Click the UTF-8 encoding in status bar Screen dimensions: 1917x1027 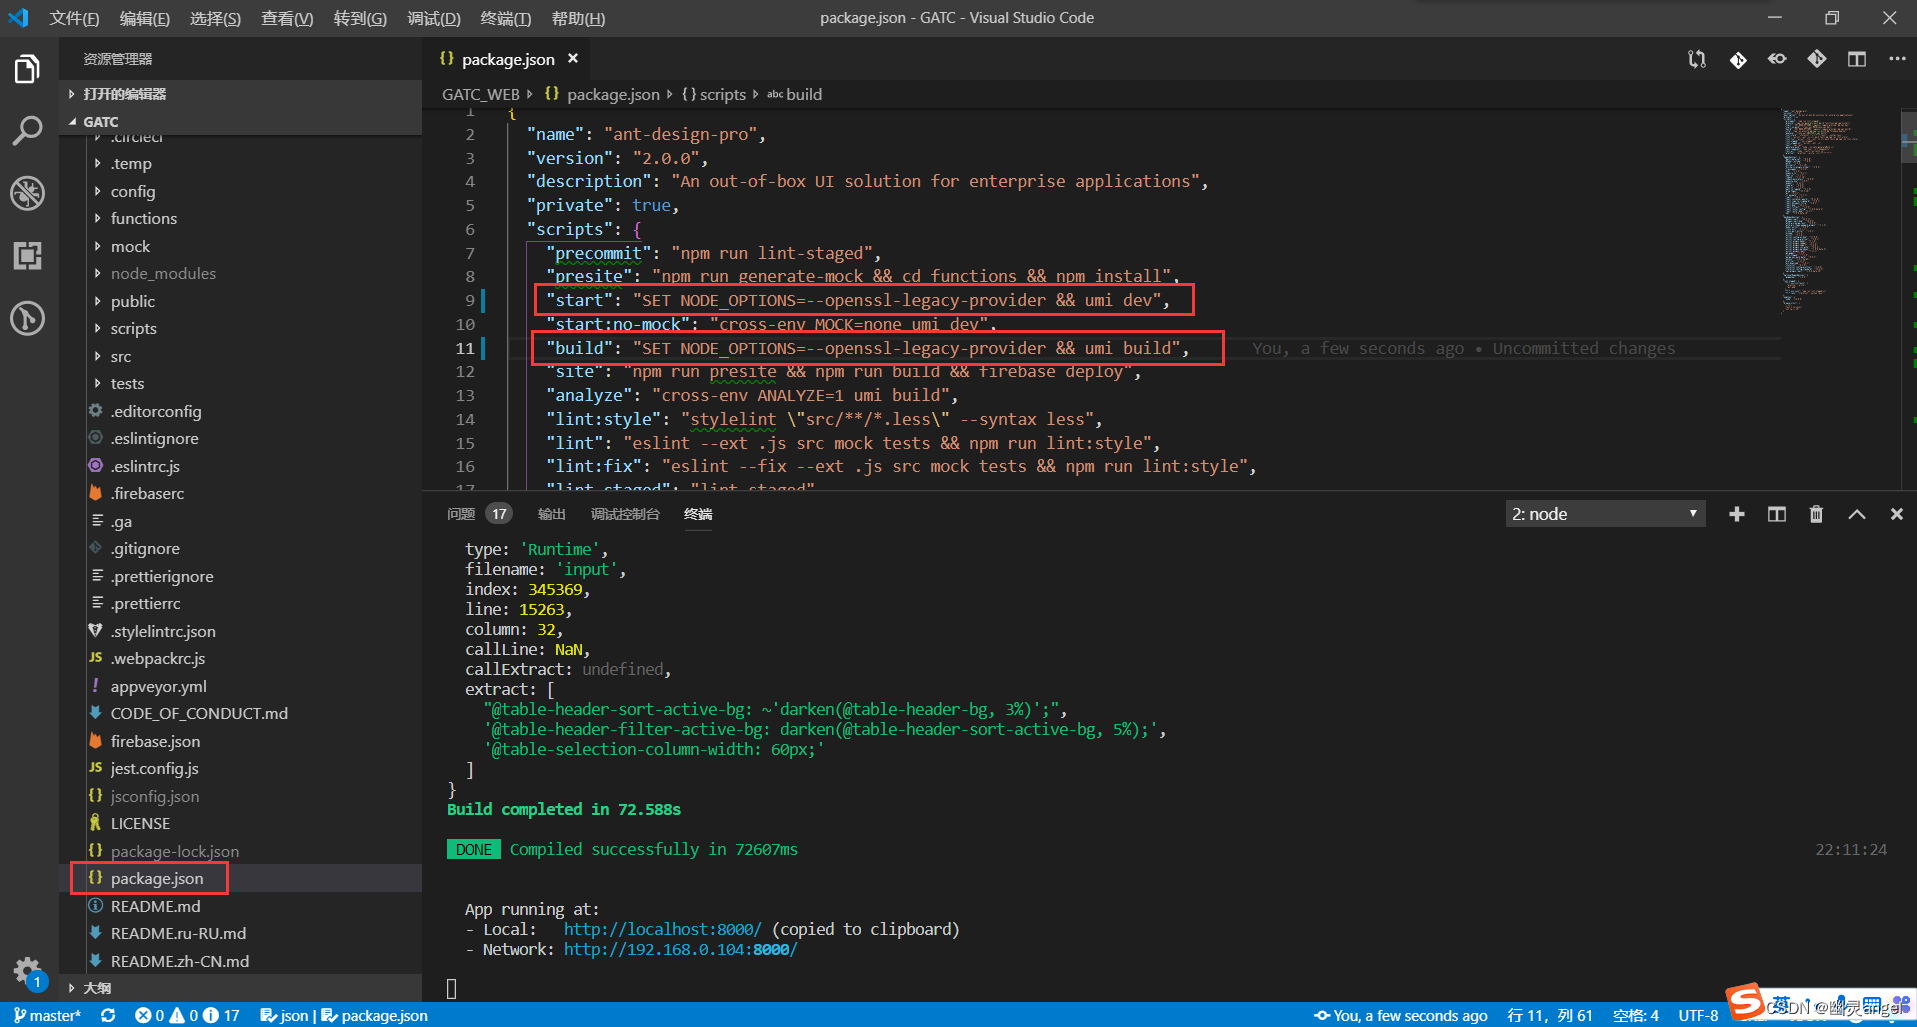click(1698, 1015)
